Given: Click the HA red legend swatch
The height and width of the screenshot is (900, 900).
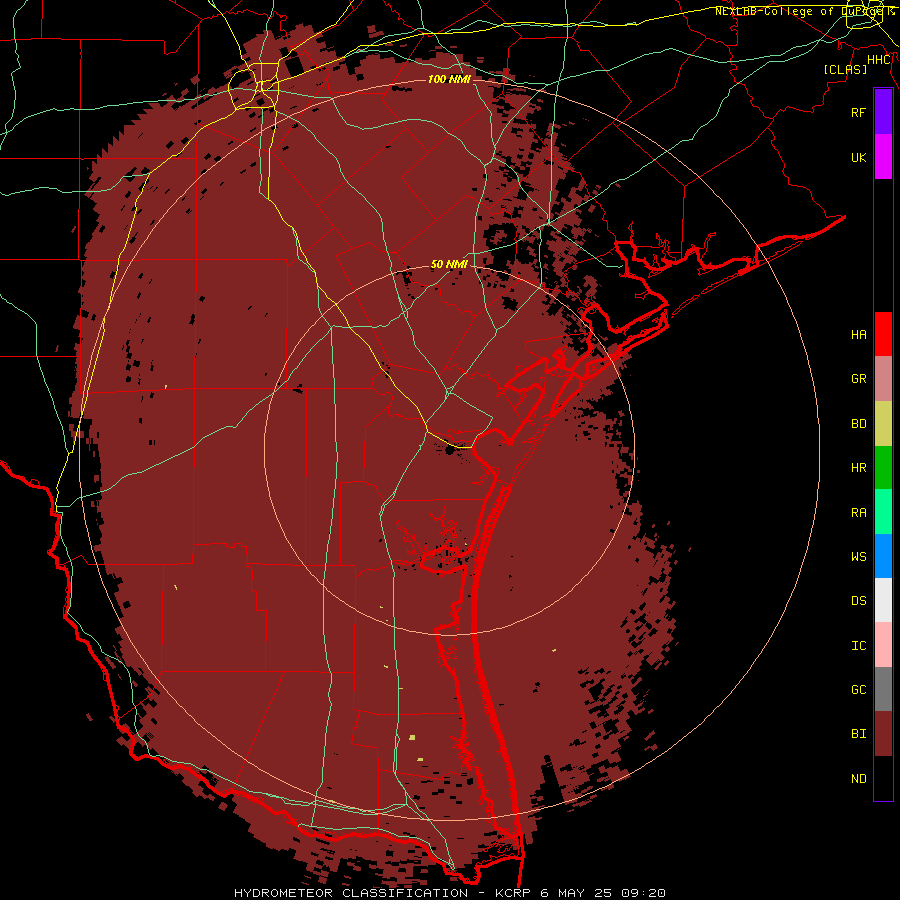Looking at the screenshot, I should pyautogui.click(x=883, y=334).
